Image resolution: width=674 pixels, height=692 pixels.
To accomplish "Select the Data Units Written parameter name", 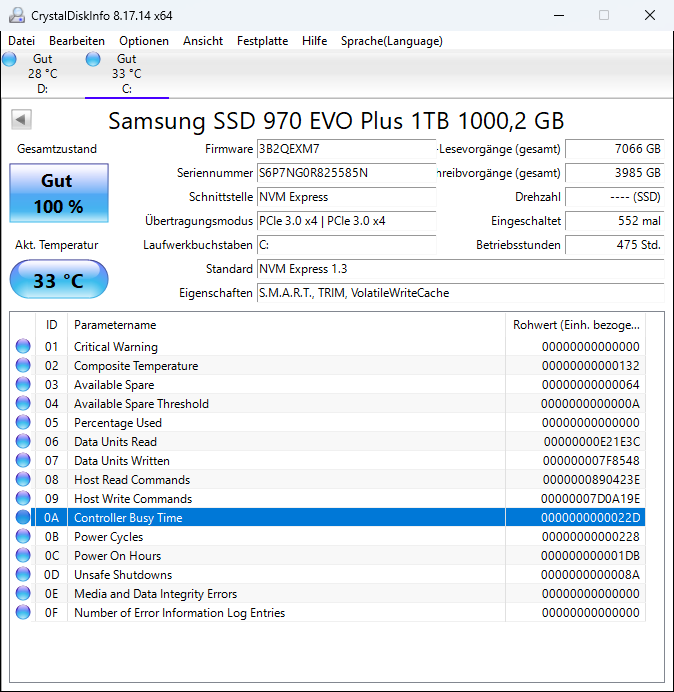I will 122,461.
